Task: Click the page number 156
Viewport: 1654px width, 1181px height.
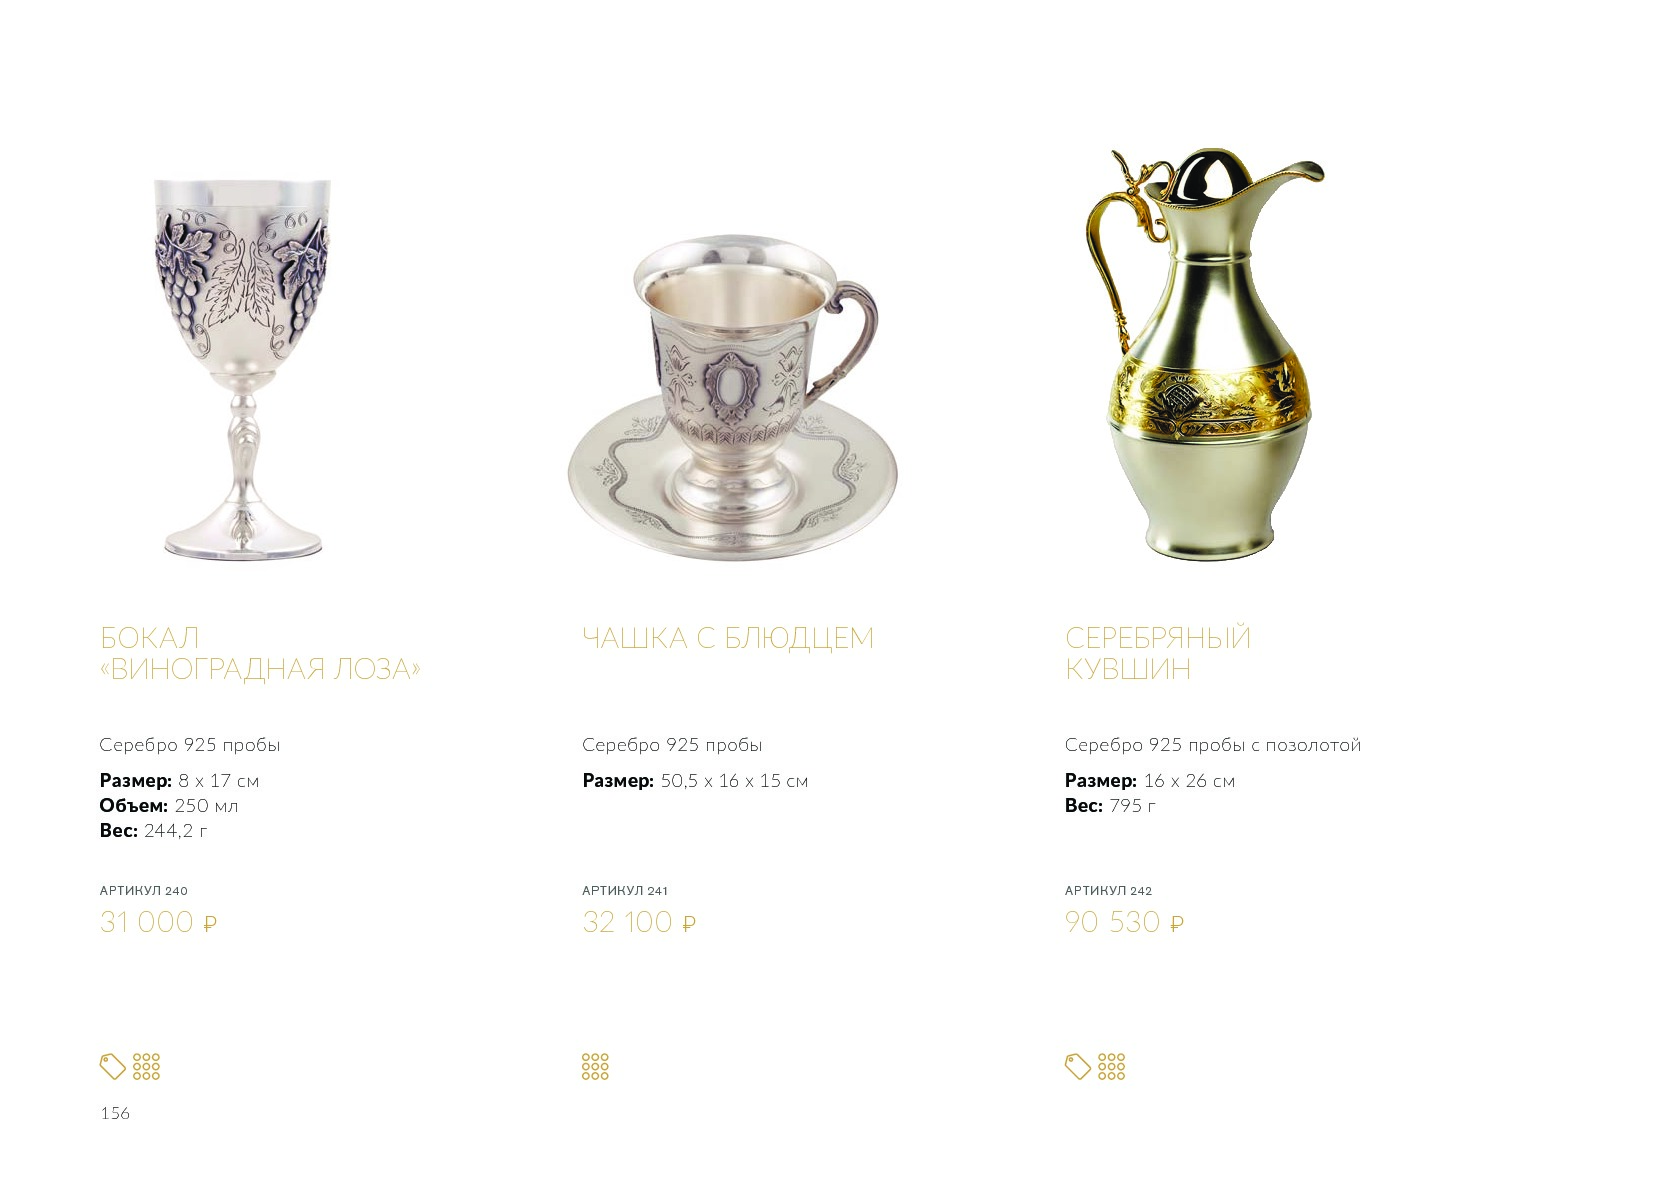Action: [115, 1113]
